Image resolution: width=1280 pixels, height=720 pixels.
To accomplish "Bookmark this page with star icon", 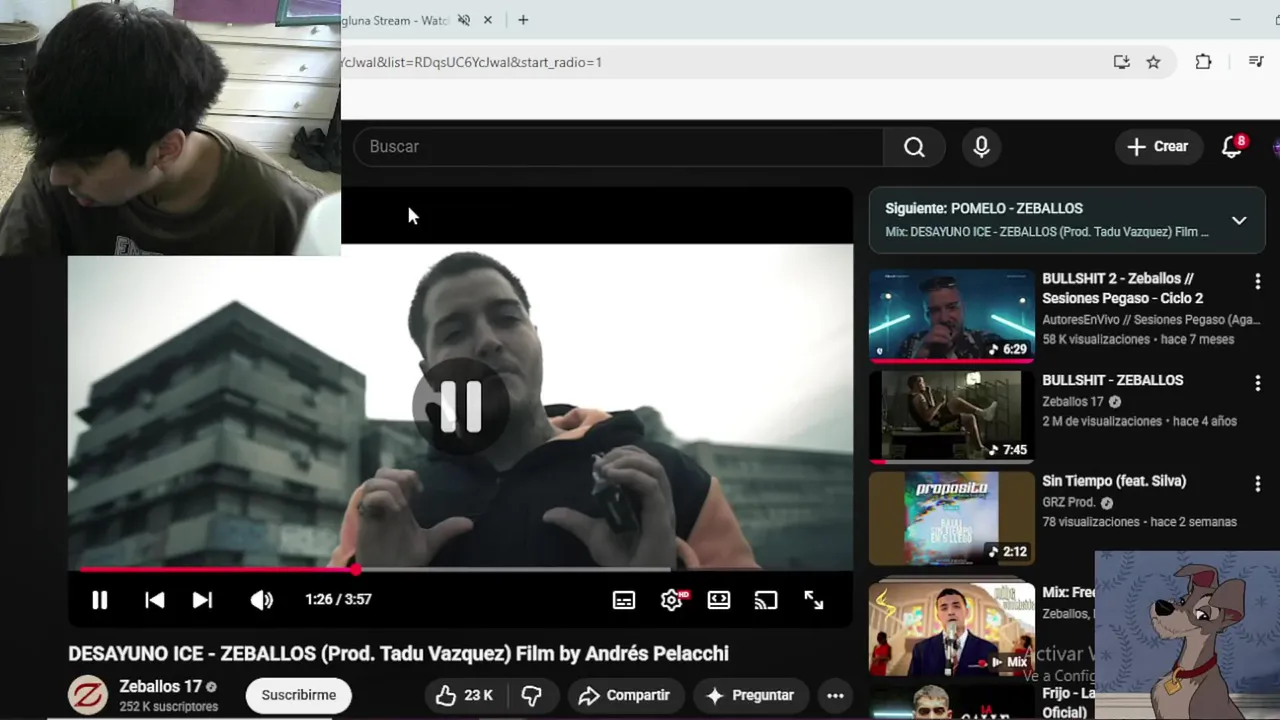I will [x=1153, y=62].
